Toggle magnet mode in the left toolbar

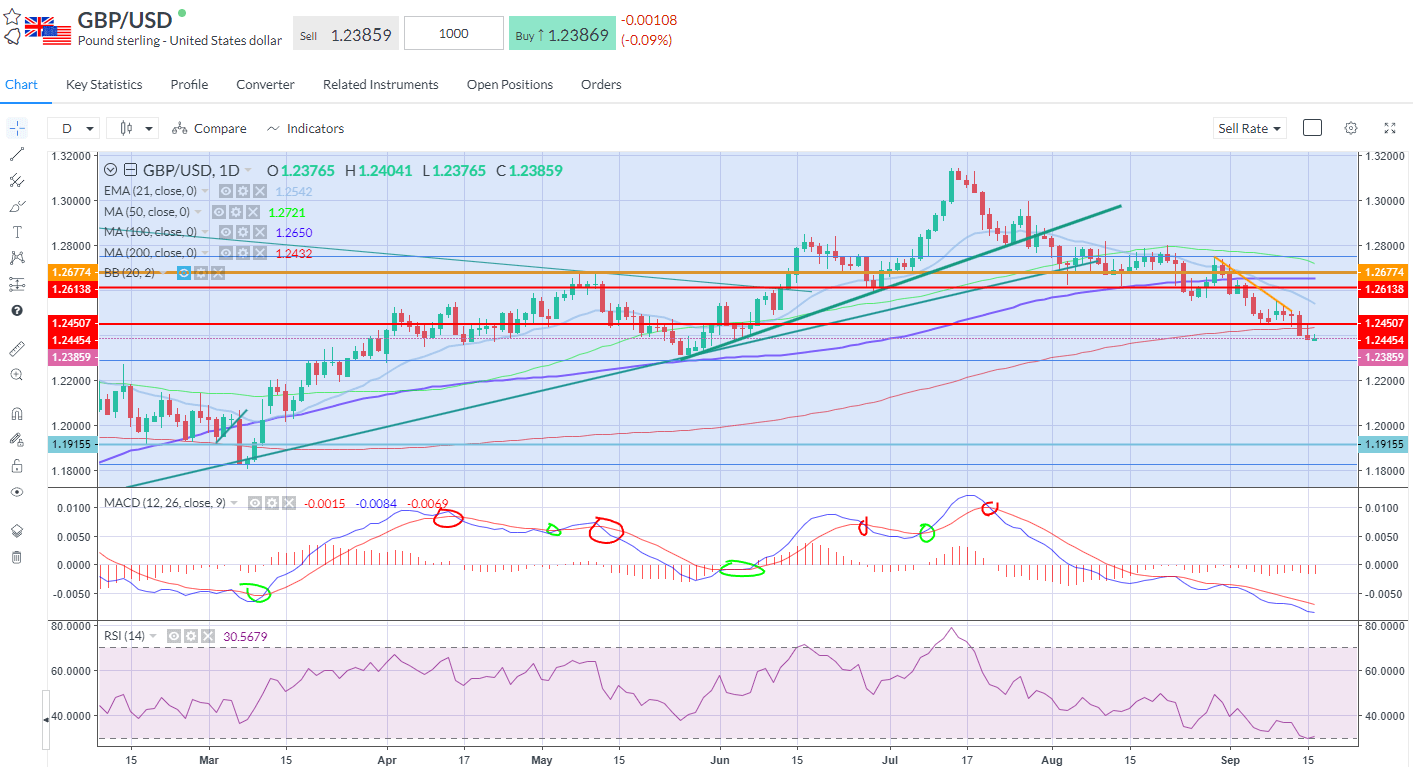click(x=16, y=413)
